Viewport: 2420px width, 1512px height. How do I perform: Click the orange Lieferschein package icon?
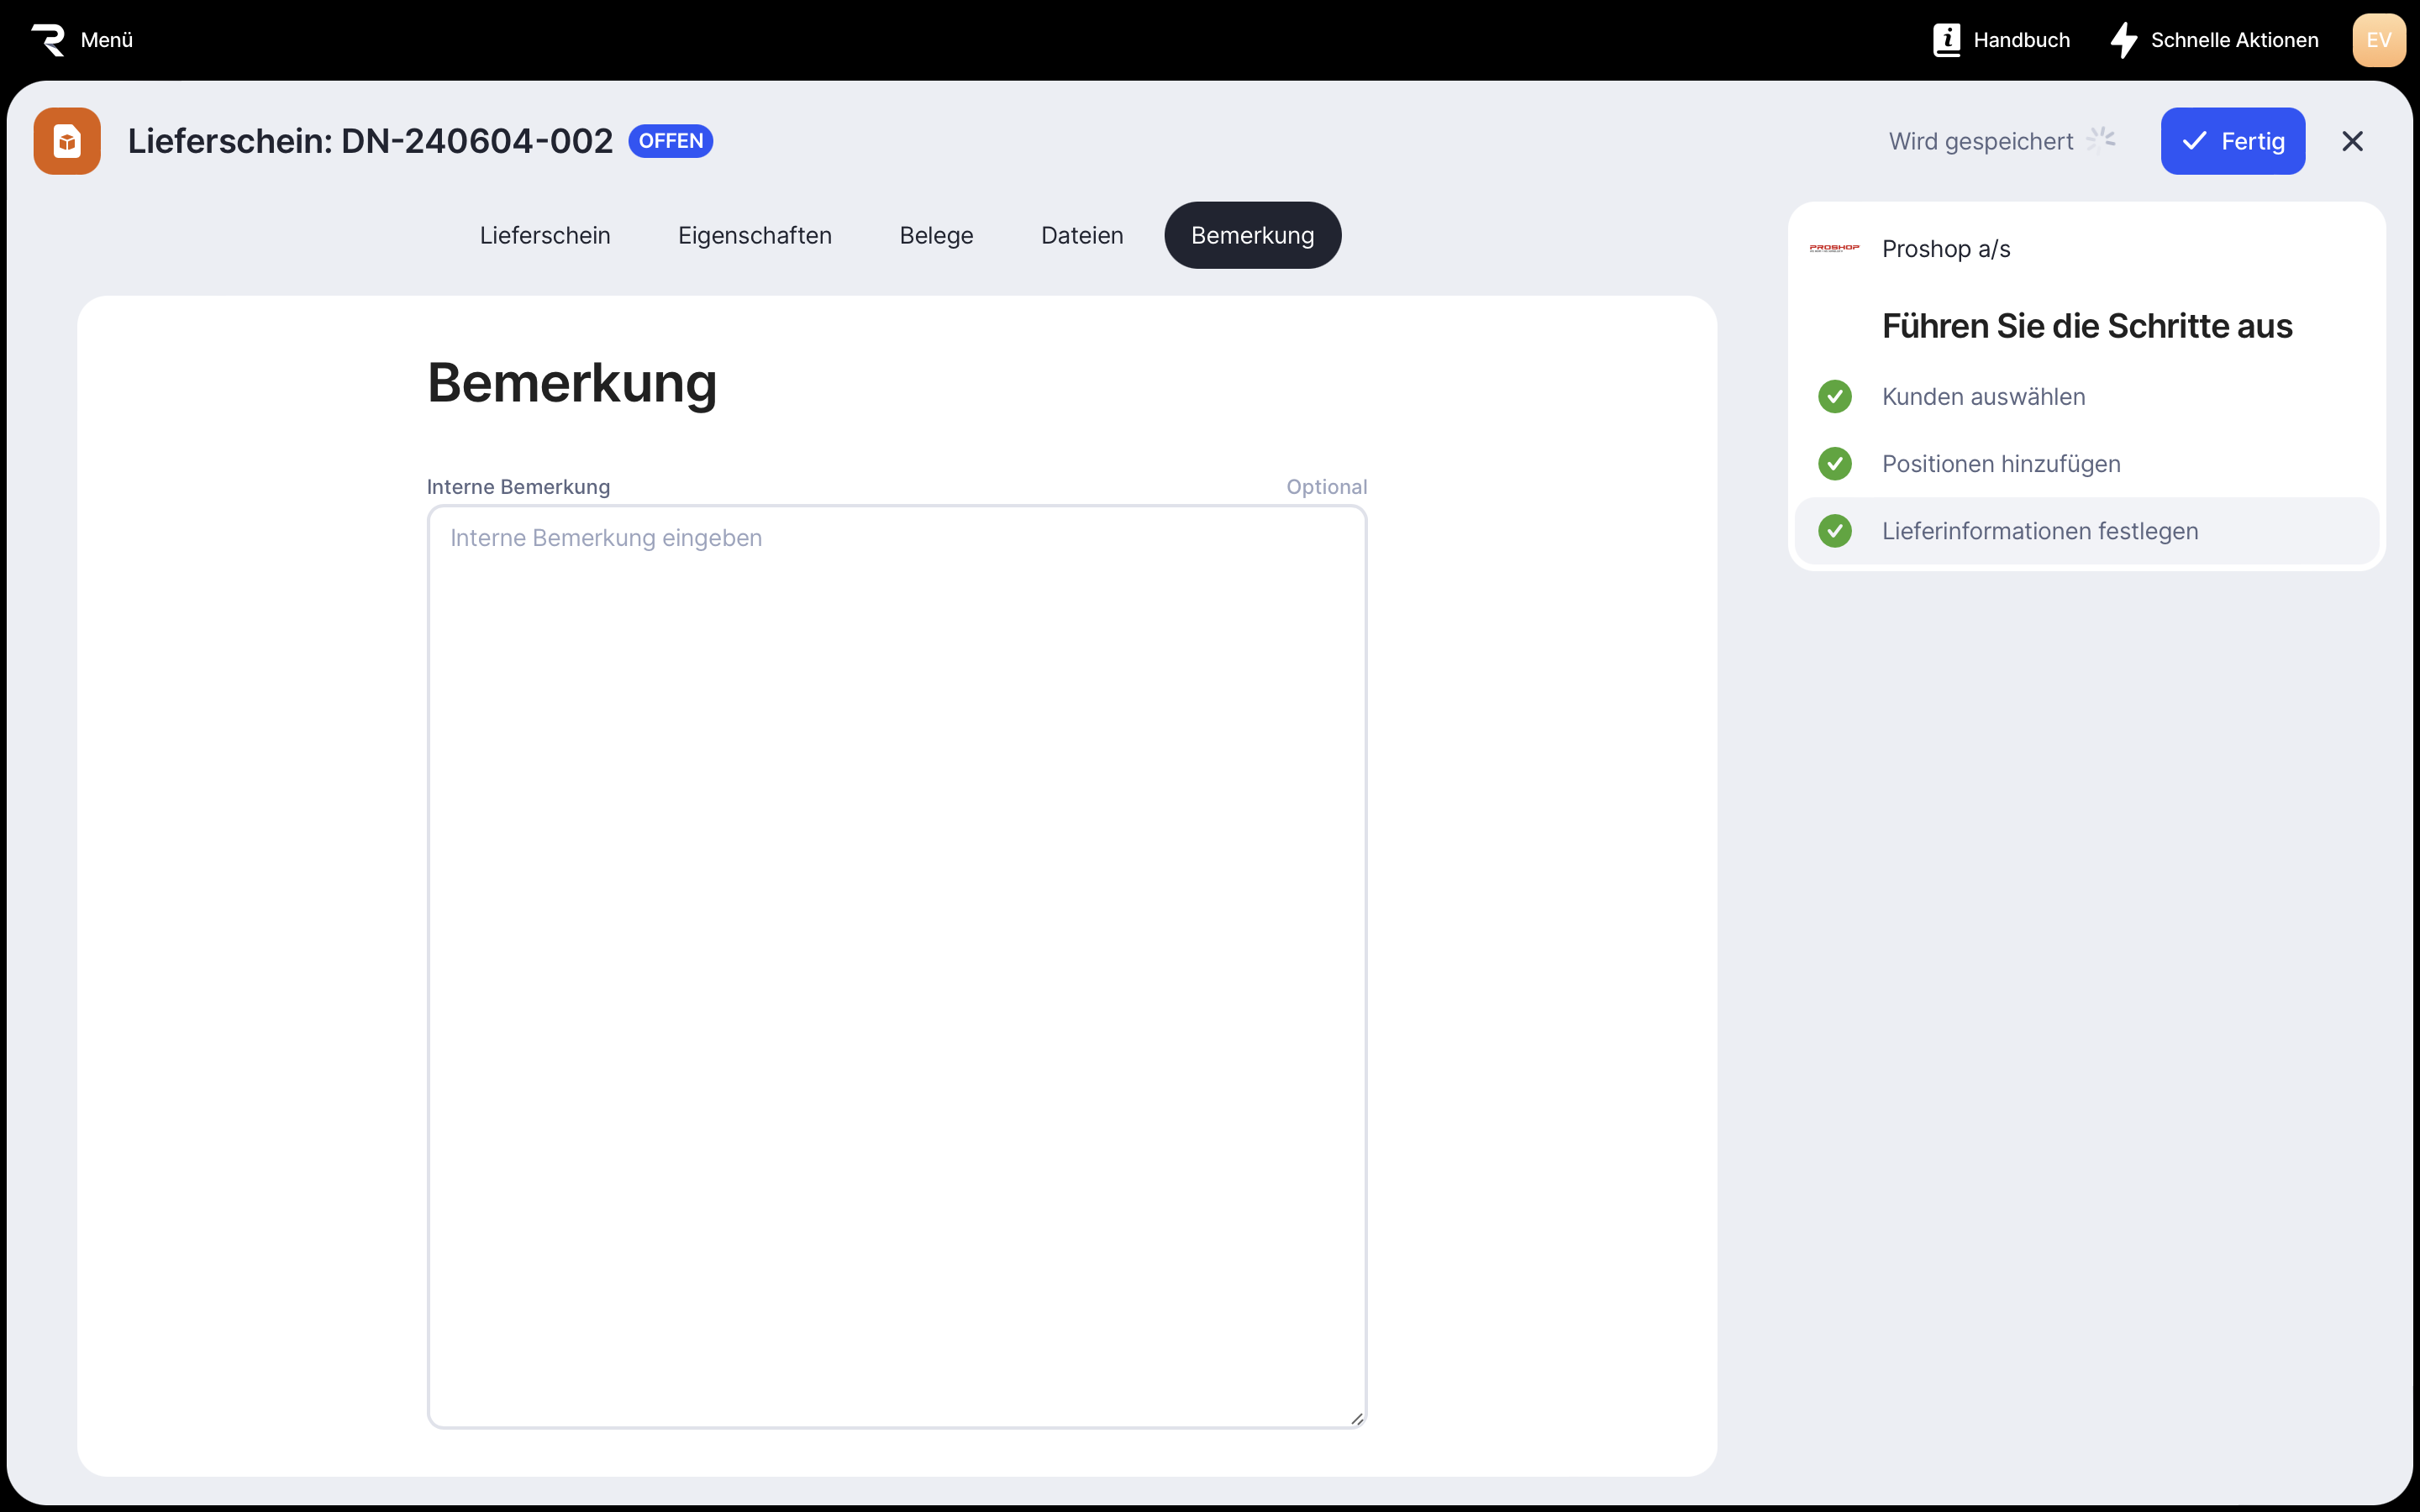(67, 141)
